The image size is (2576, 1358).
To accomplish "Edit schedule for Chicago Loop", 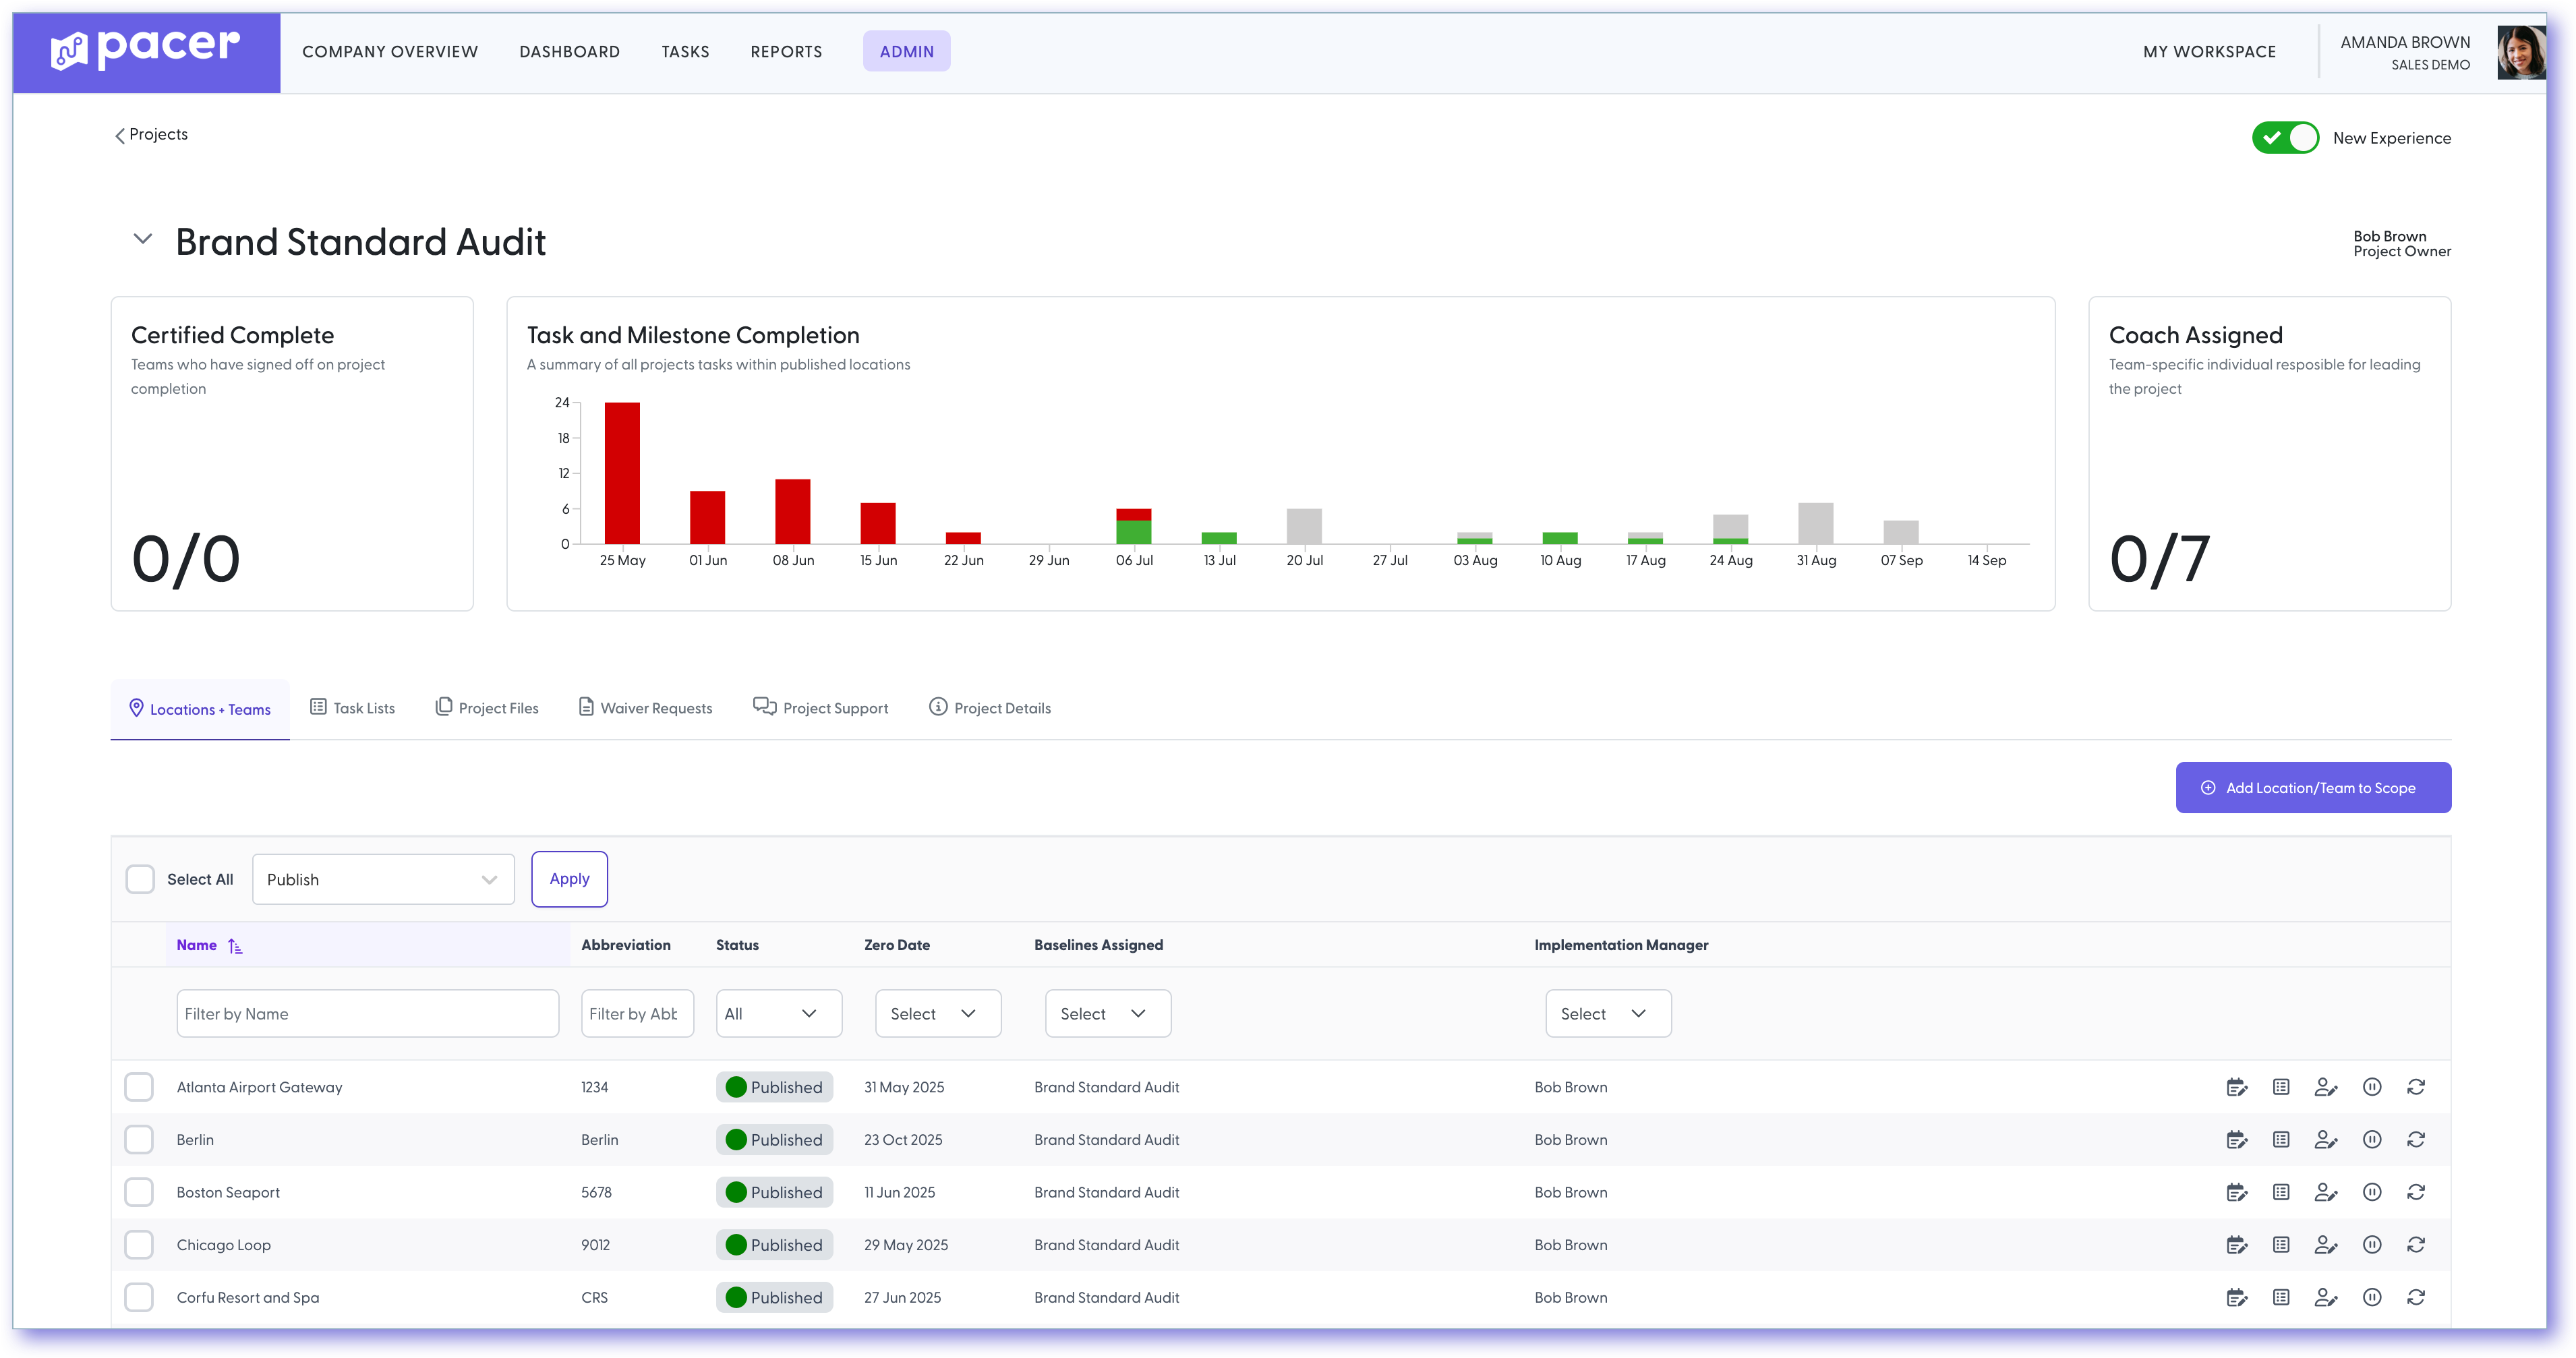I will (2237, 1245).
